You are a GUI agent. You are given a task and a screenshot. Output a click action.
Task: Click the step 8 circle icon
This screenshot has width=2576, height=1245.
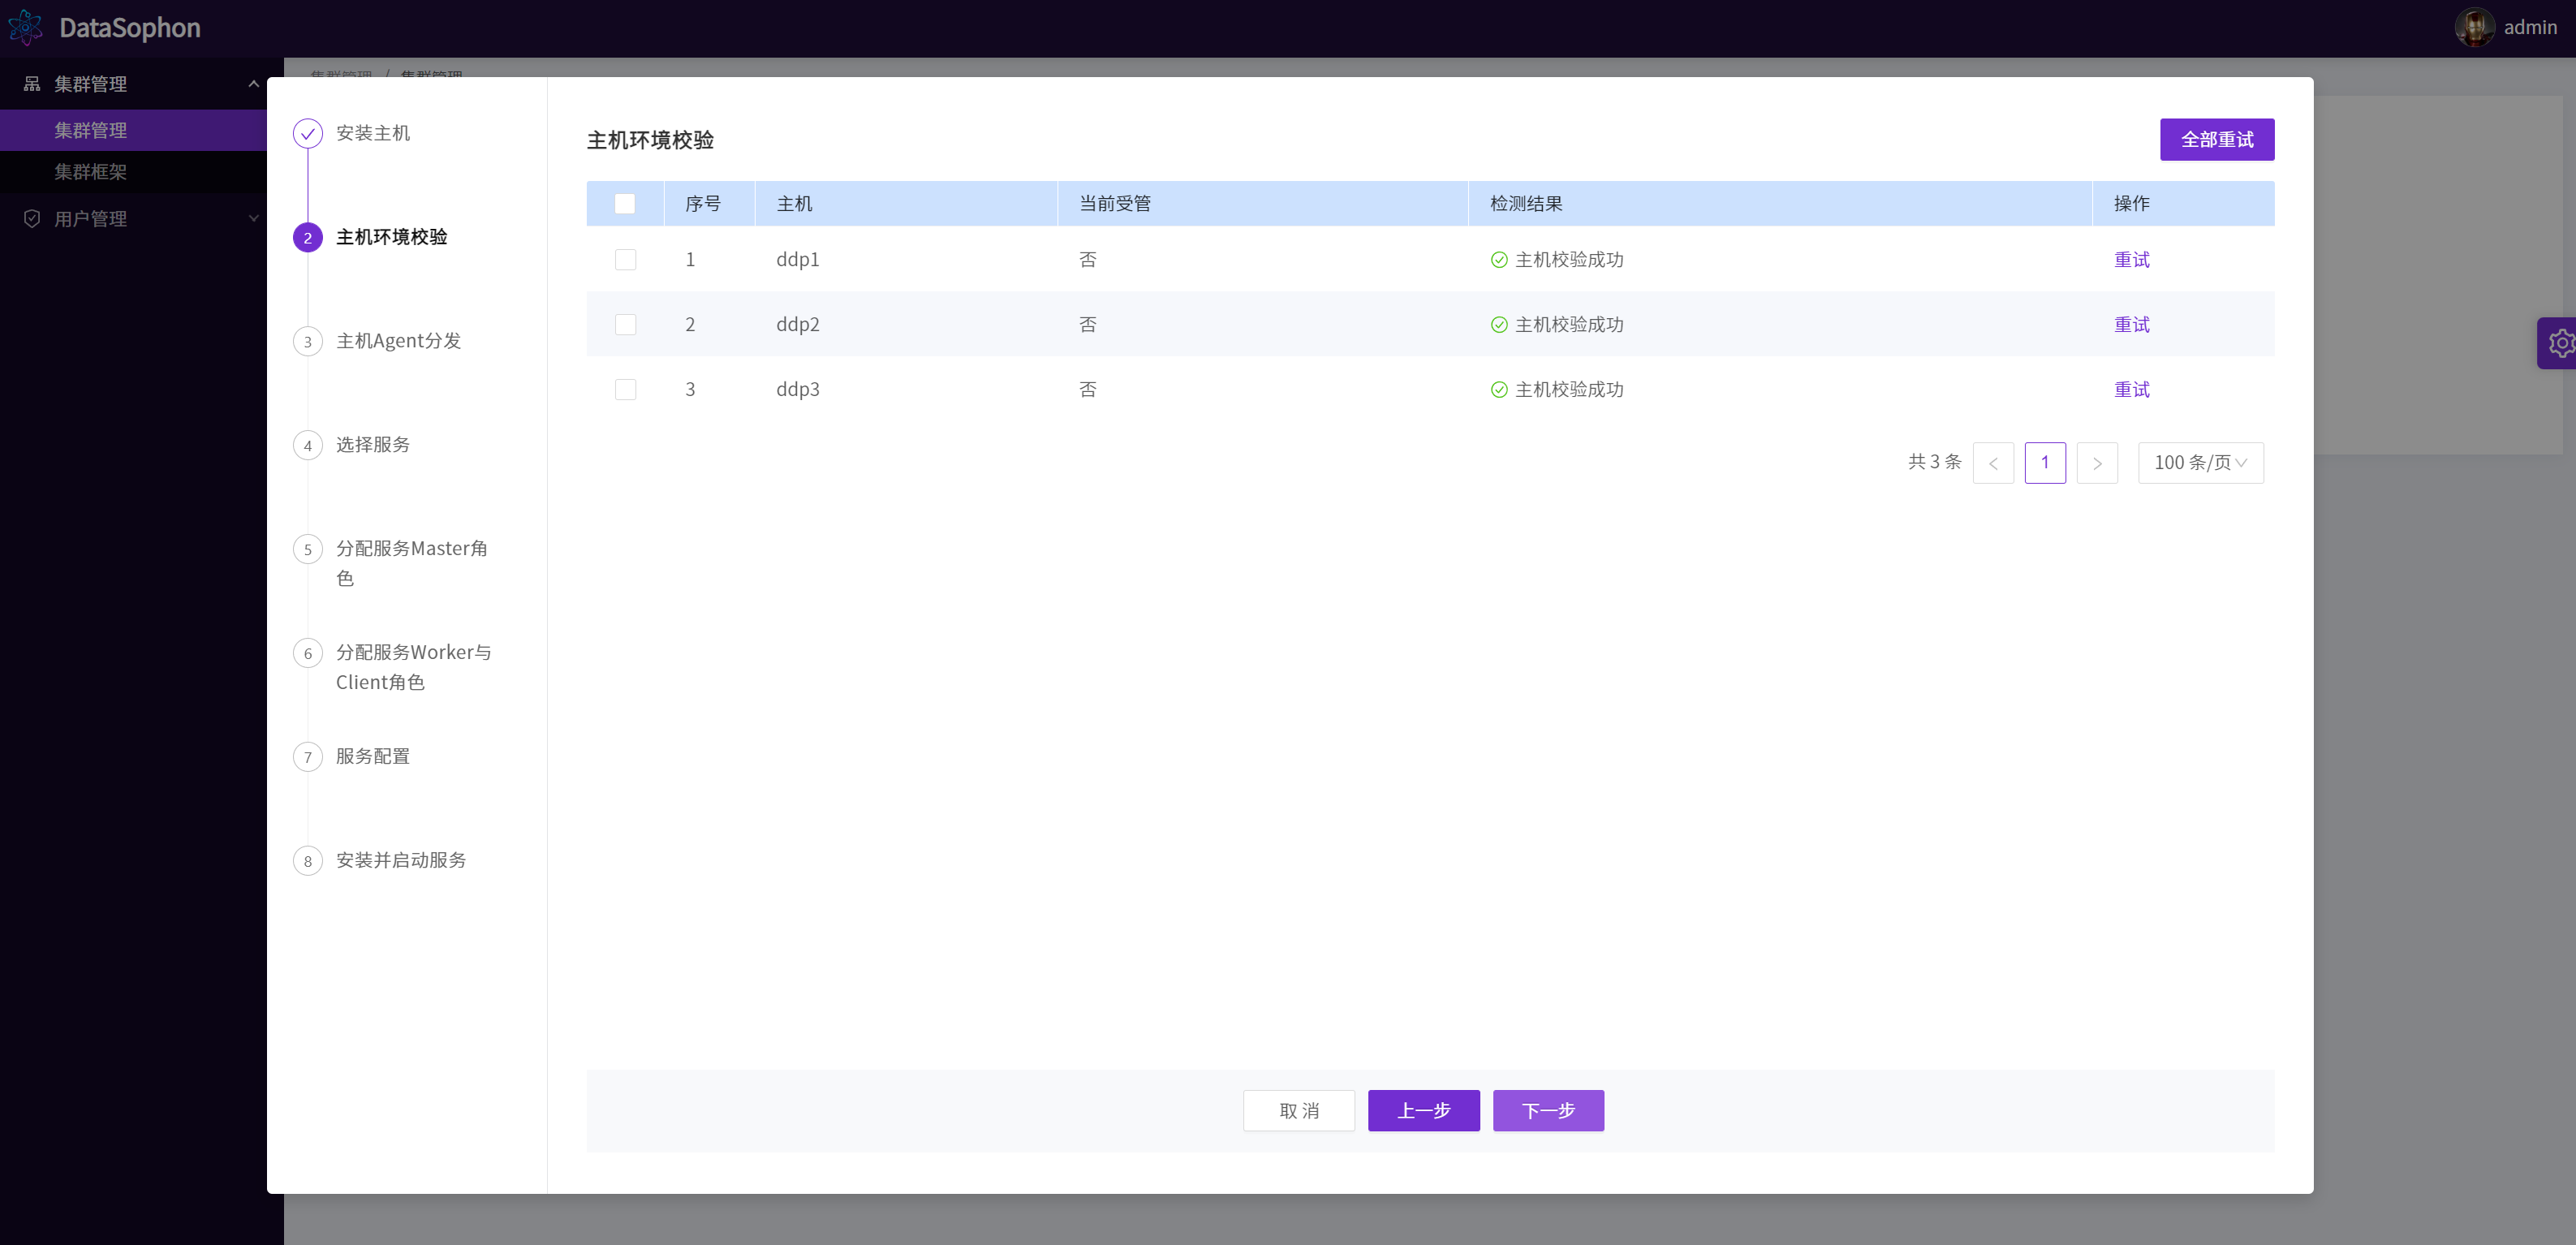click(308, 861)
